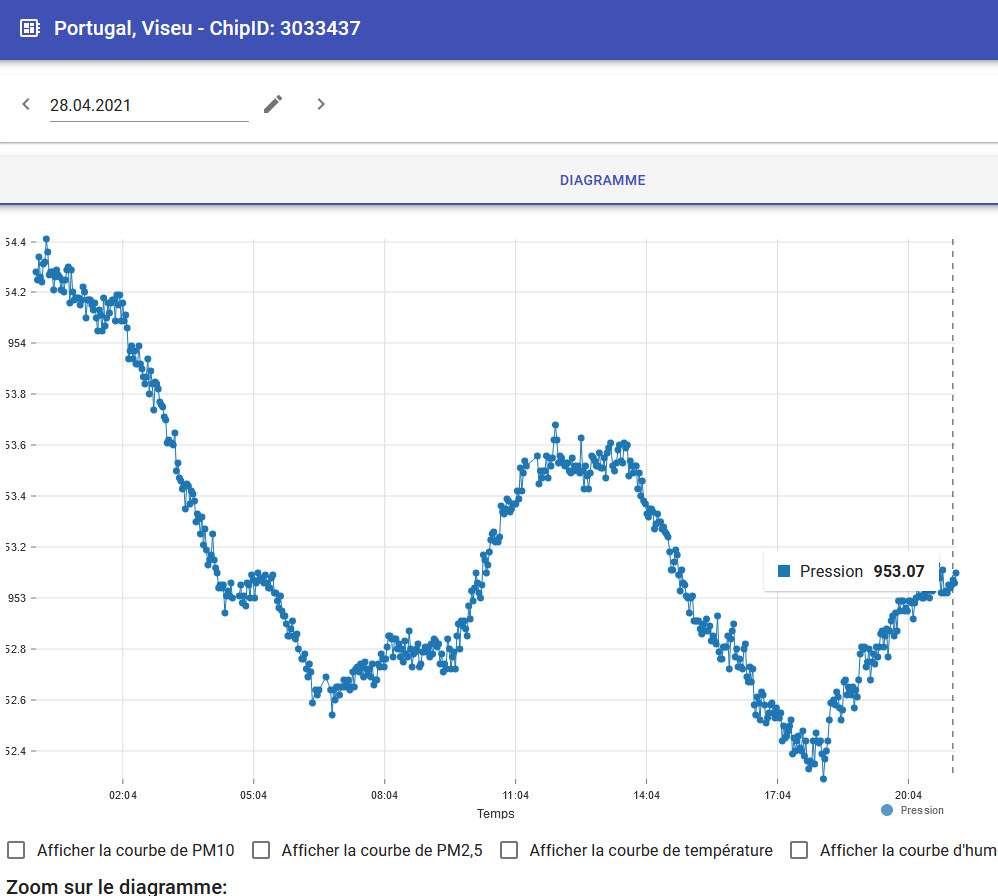Go to next day with right chevron
Screen dimensions: 998x896
(x=321, y=104)
